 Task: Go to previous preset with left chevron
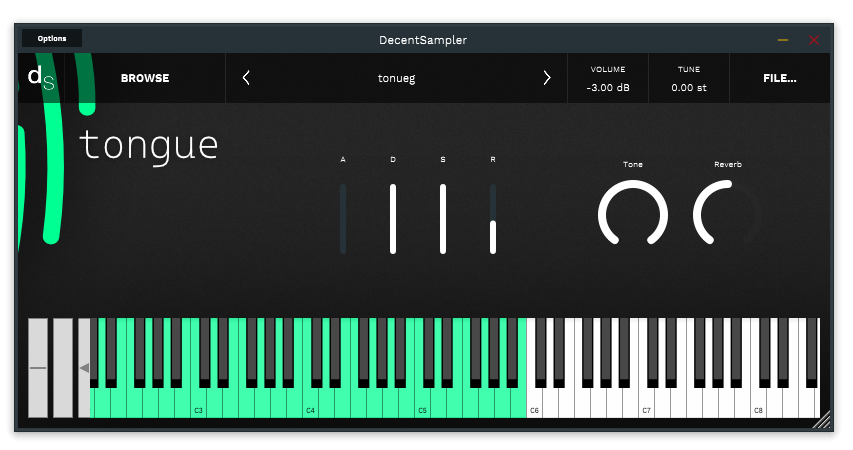[246, 78]
